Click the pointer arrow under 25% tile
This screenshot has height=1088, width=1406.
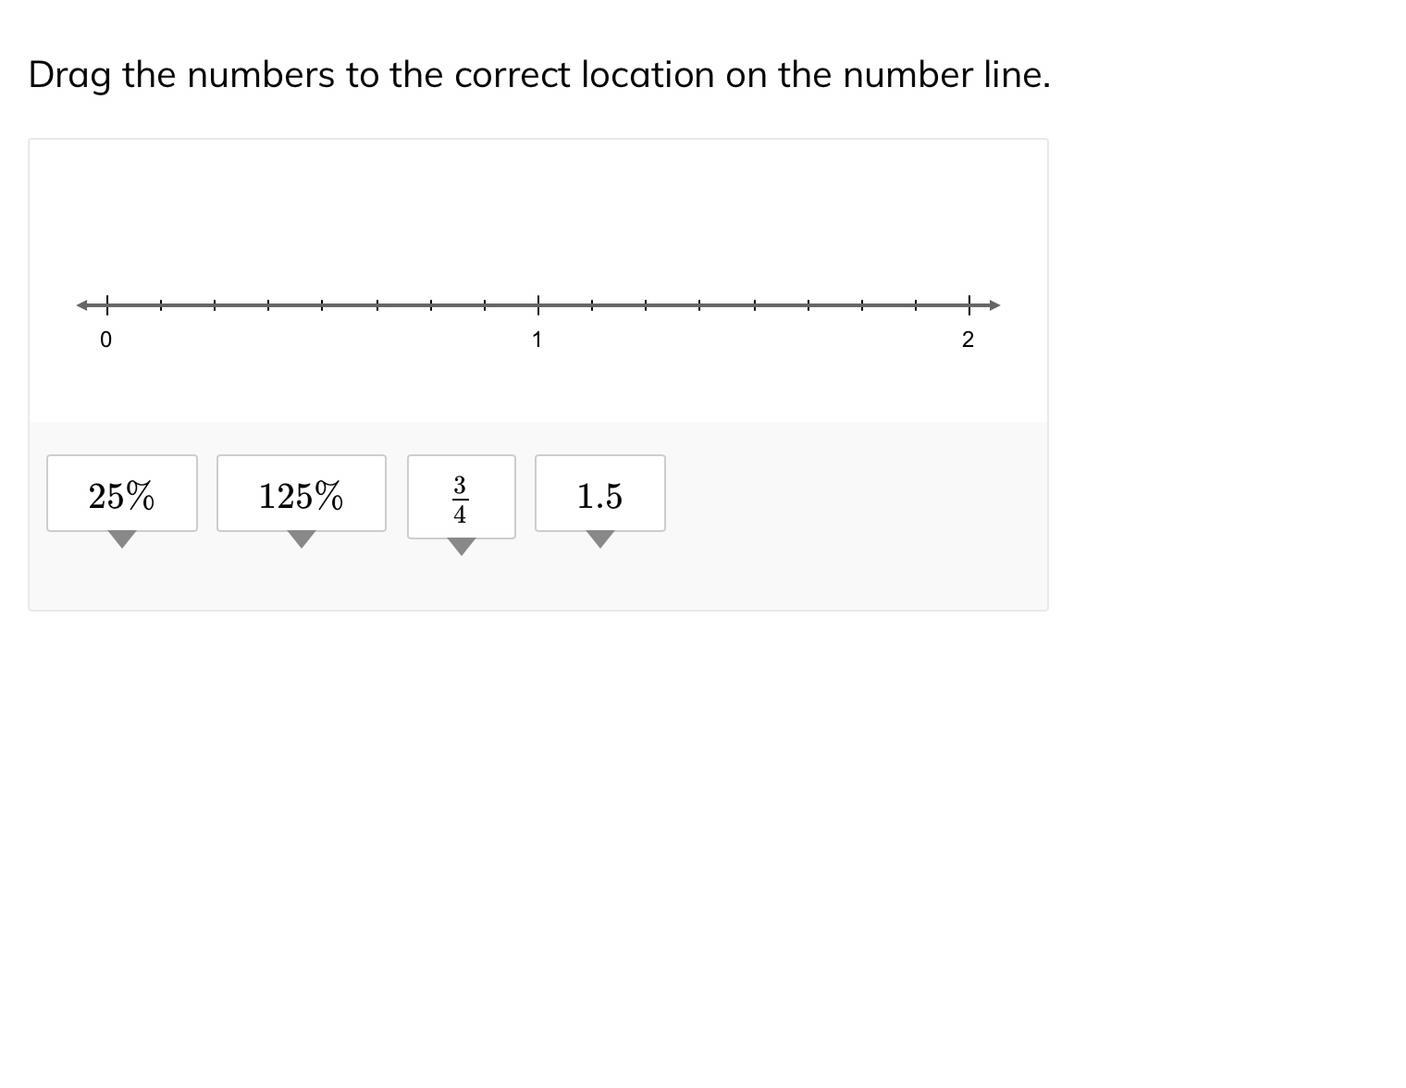pyautogui.click(x=122, y=540)
